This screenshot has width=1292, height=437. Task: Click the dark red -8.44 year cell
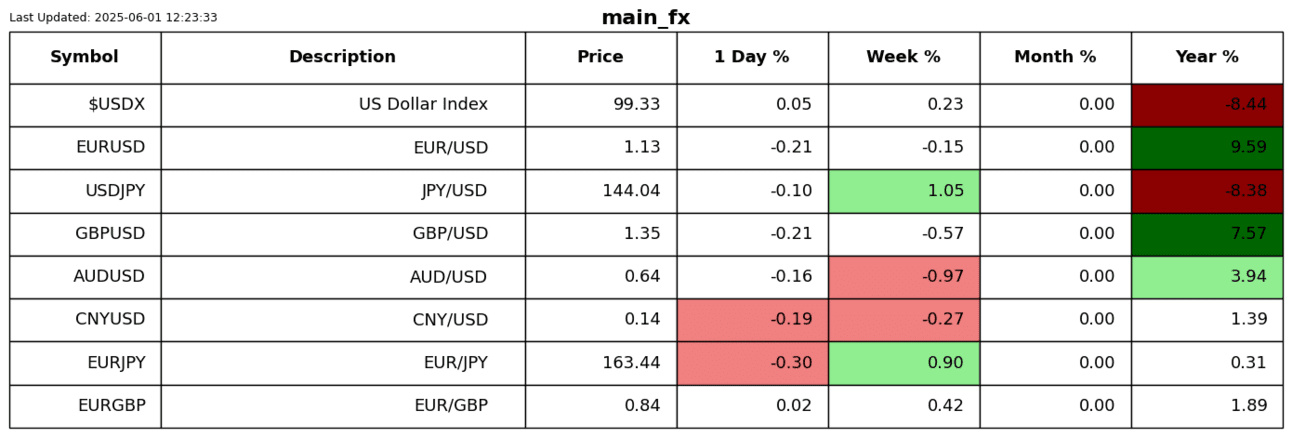point(1207,105)
